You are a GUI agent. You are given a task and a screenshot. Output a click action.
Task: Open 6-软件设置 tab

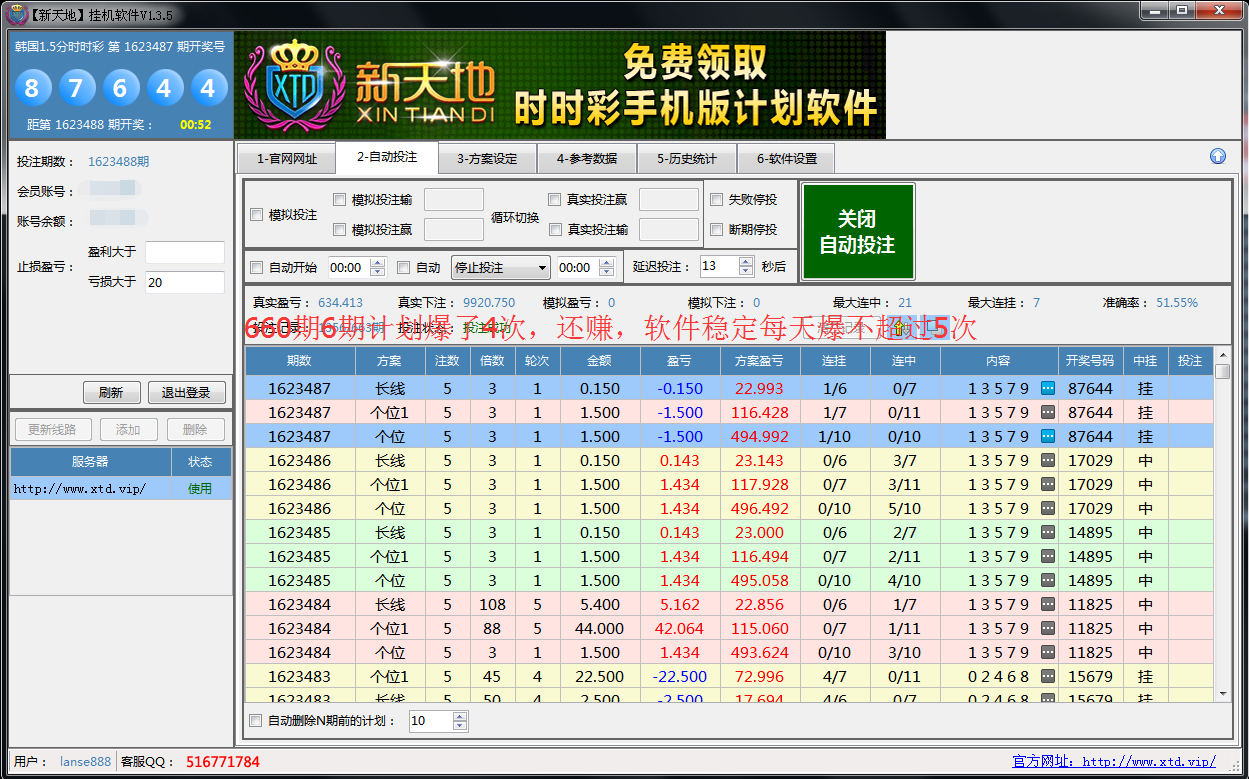[x=786, y=158]
